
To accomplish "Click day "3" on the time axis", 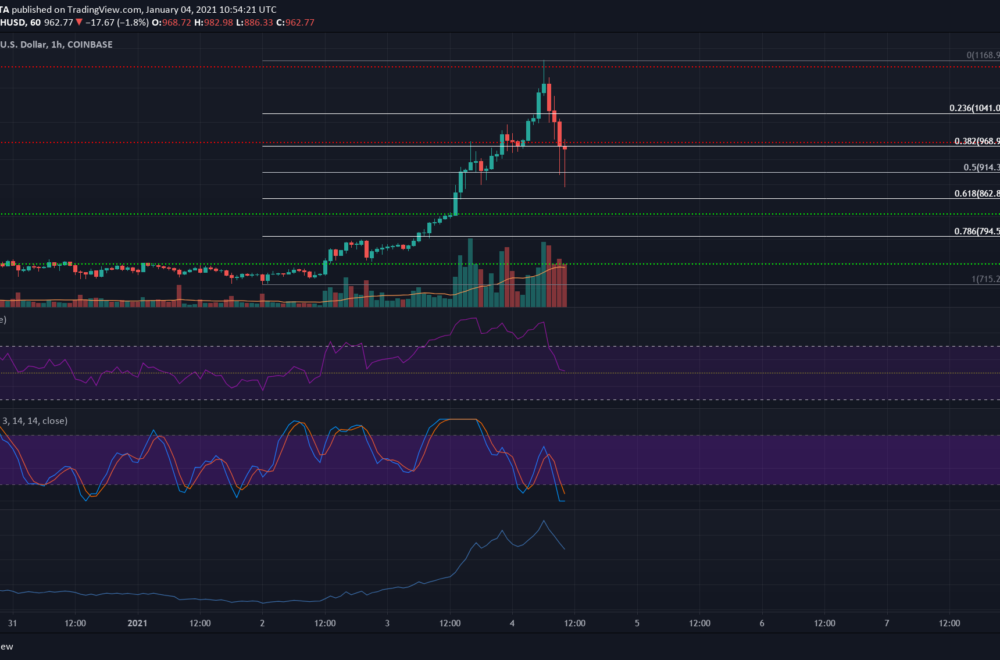I will (387, 623).
